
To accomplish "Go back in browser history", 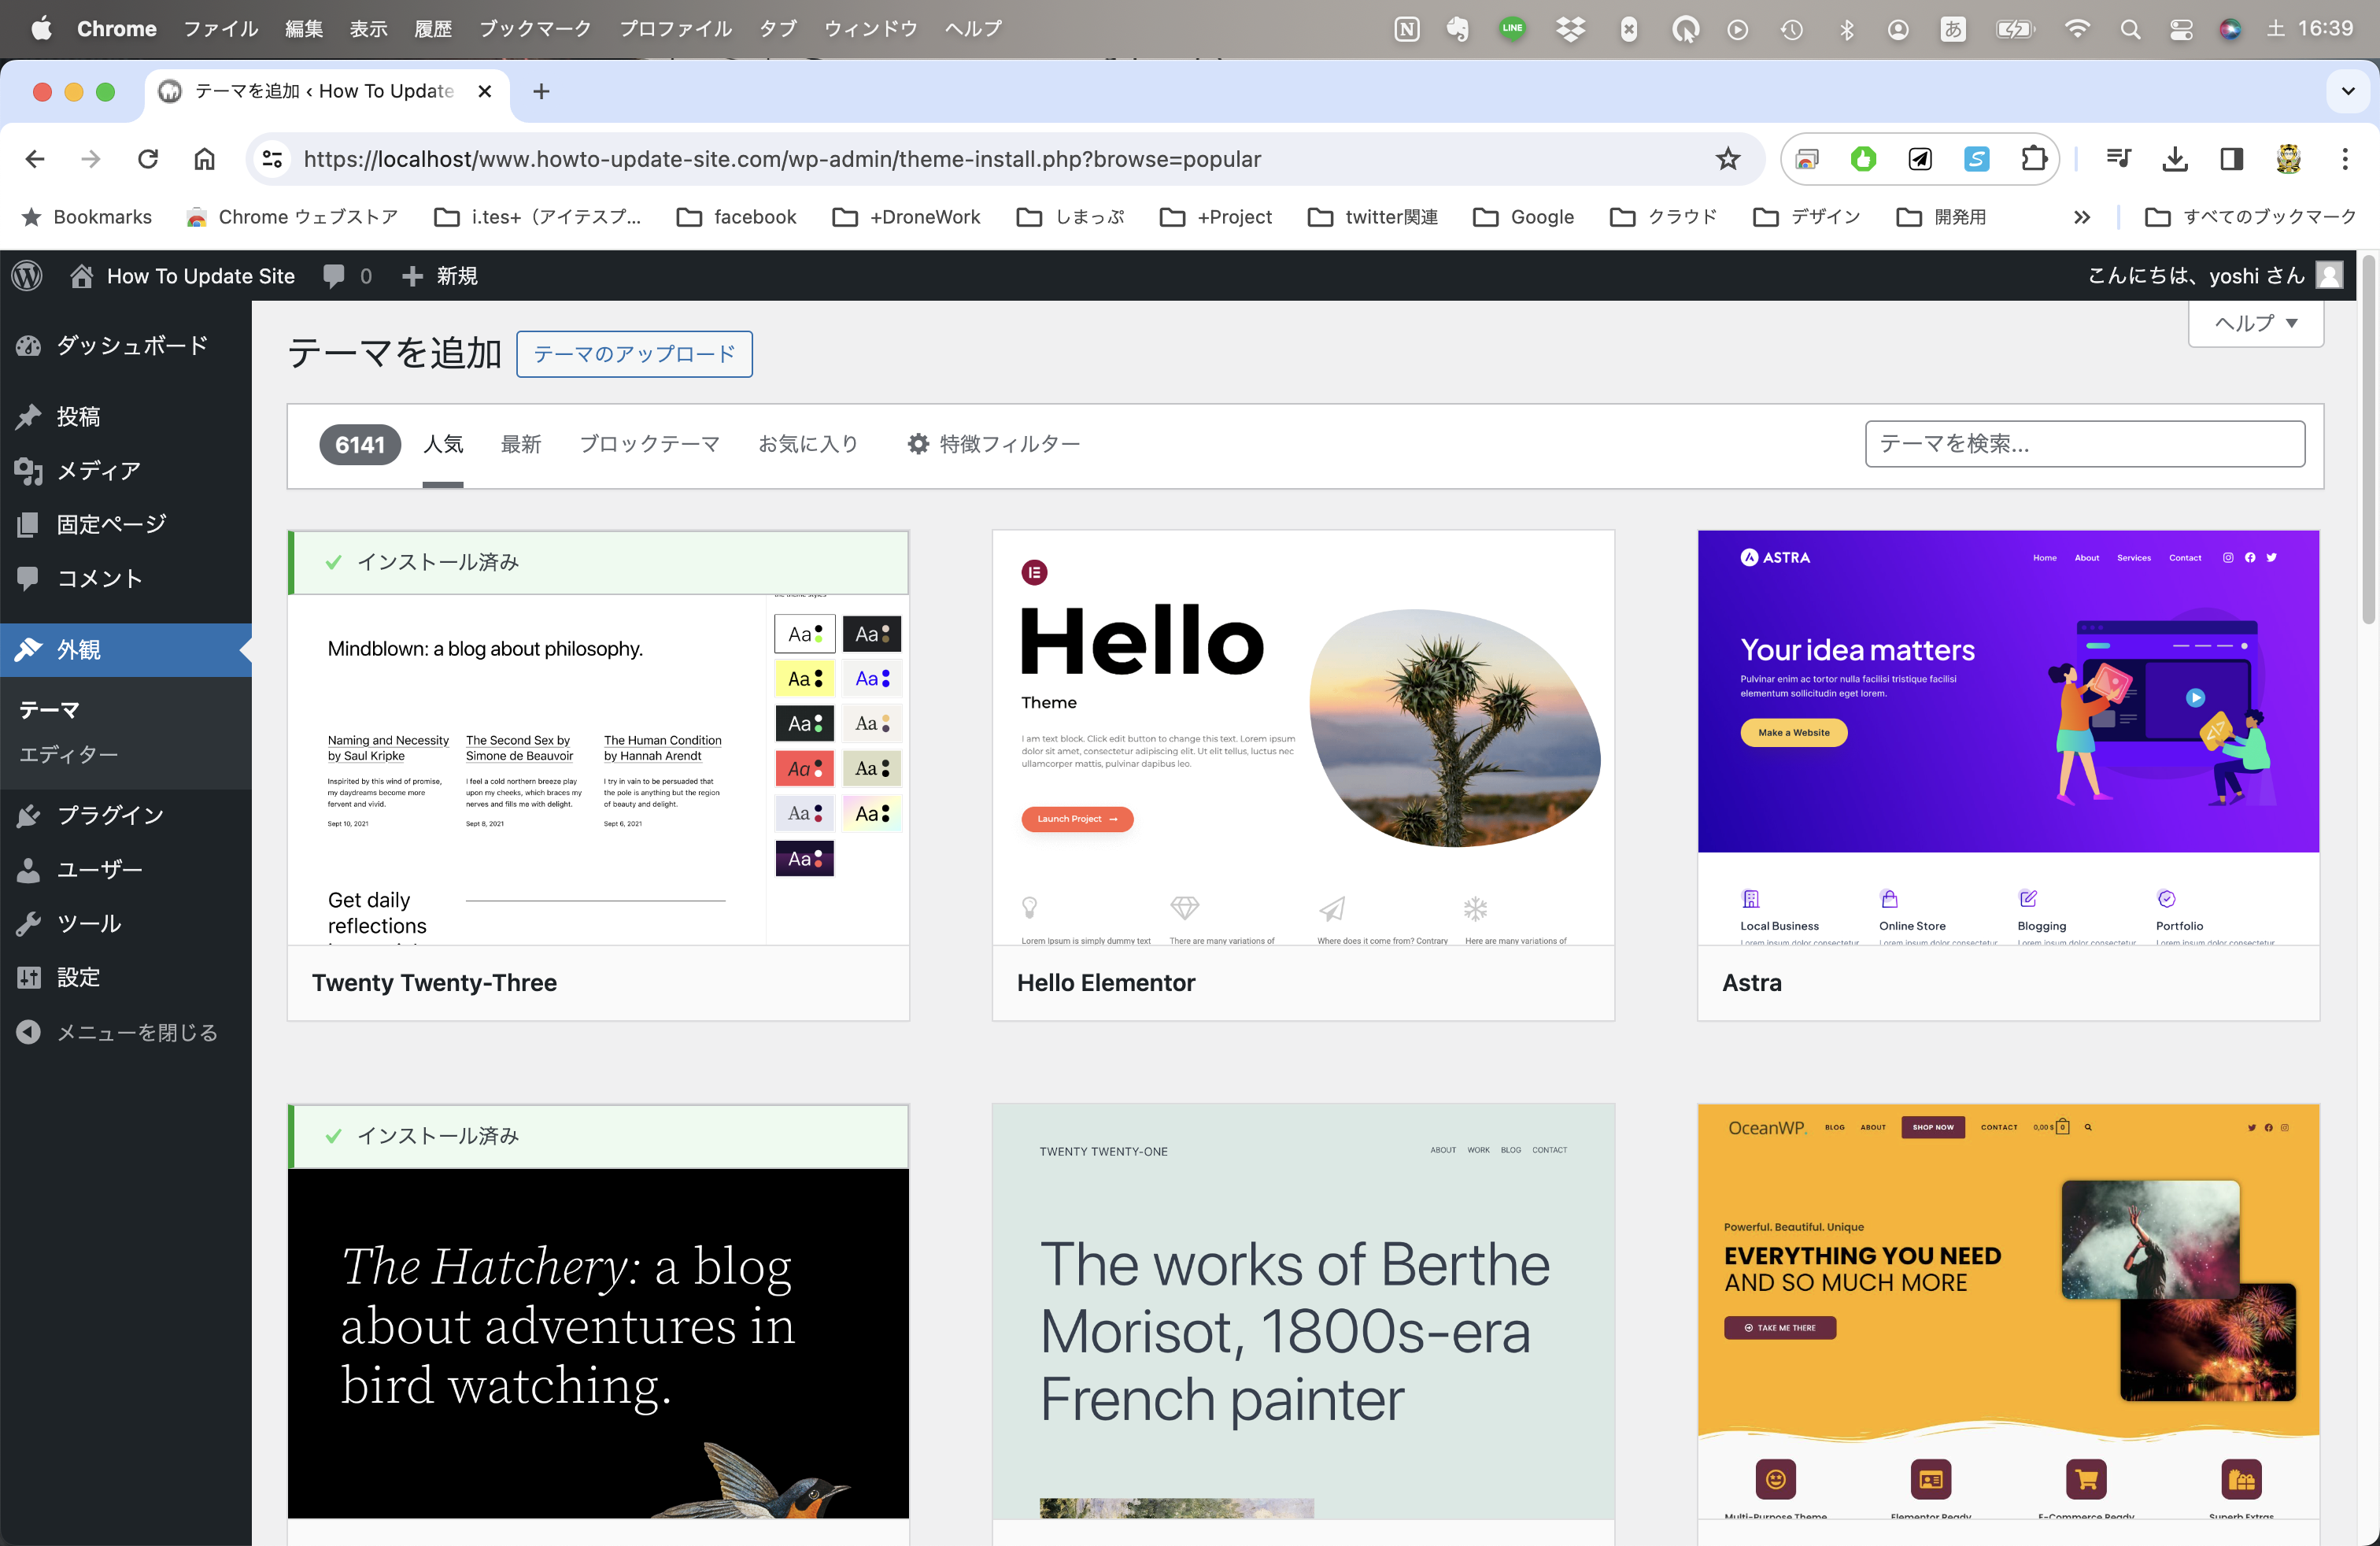I will pyautogui.click(x=35, y=159).
